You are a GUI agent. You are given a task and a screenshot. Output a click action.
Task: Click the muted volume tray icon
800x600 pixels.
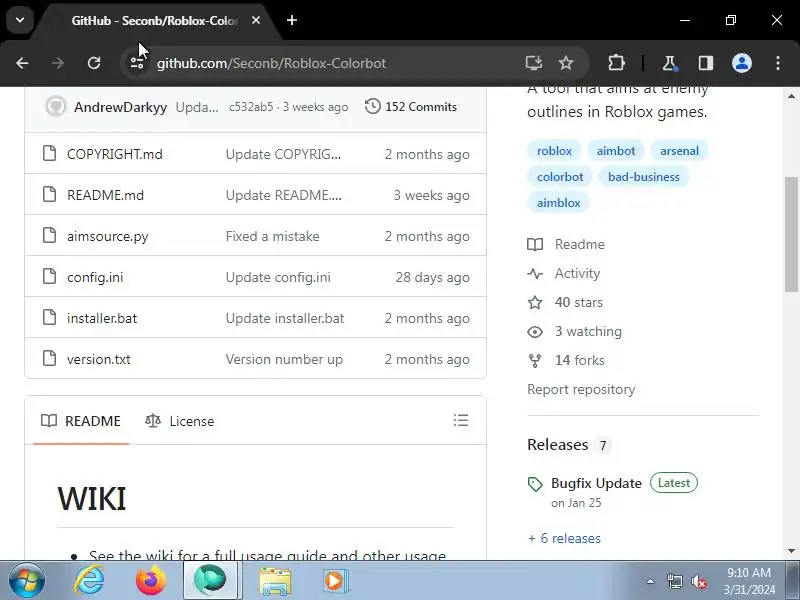tap(698, 581)
